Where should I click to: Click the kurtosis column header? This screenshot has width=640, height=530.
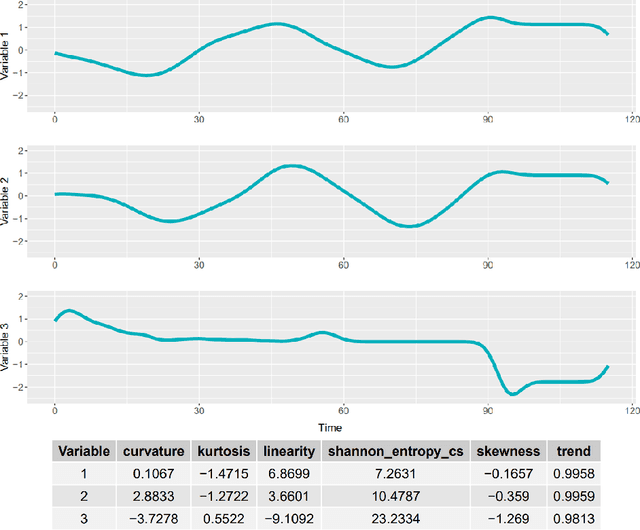coord(225,452)
